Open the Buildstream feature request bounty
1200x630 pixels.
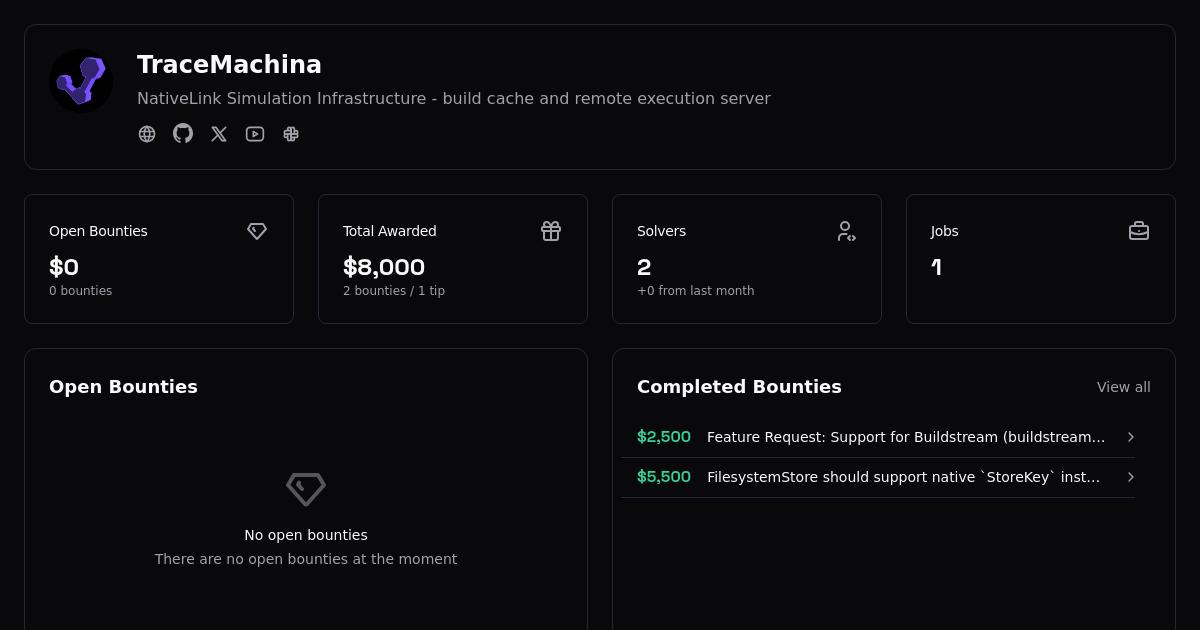pos(906,437)
